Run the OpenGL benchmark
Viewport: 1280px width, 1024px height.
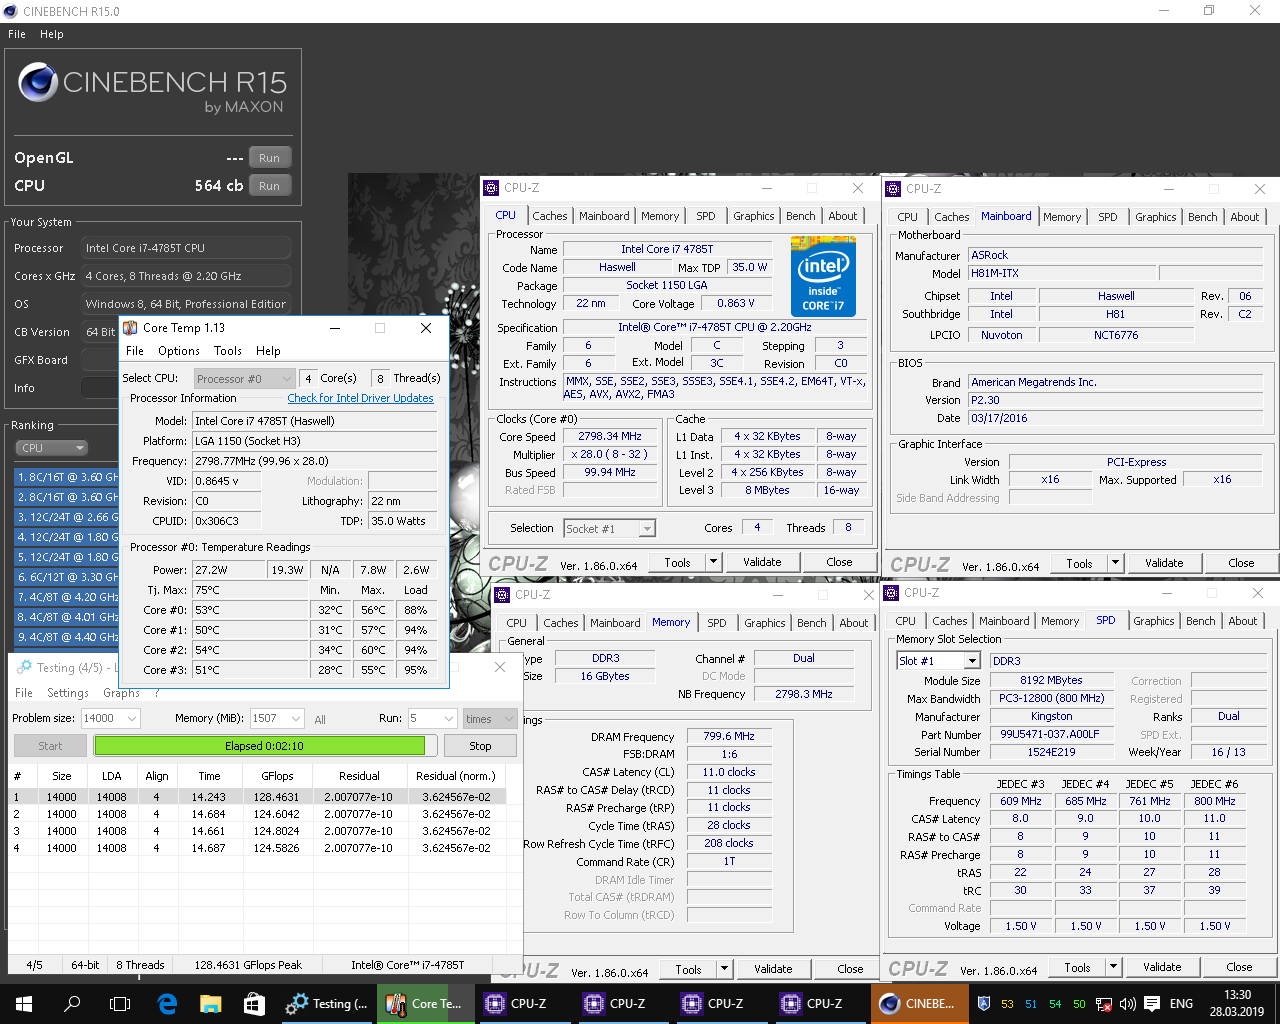[x=270, y=158]
